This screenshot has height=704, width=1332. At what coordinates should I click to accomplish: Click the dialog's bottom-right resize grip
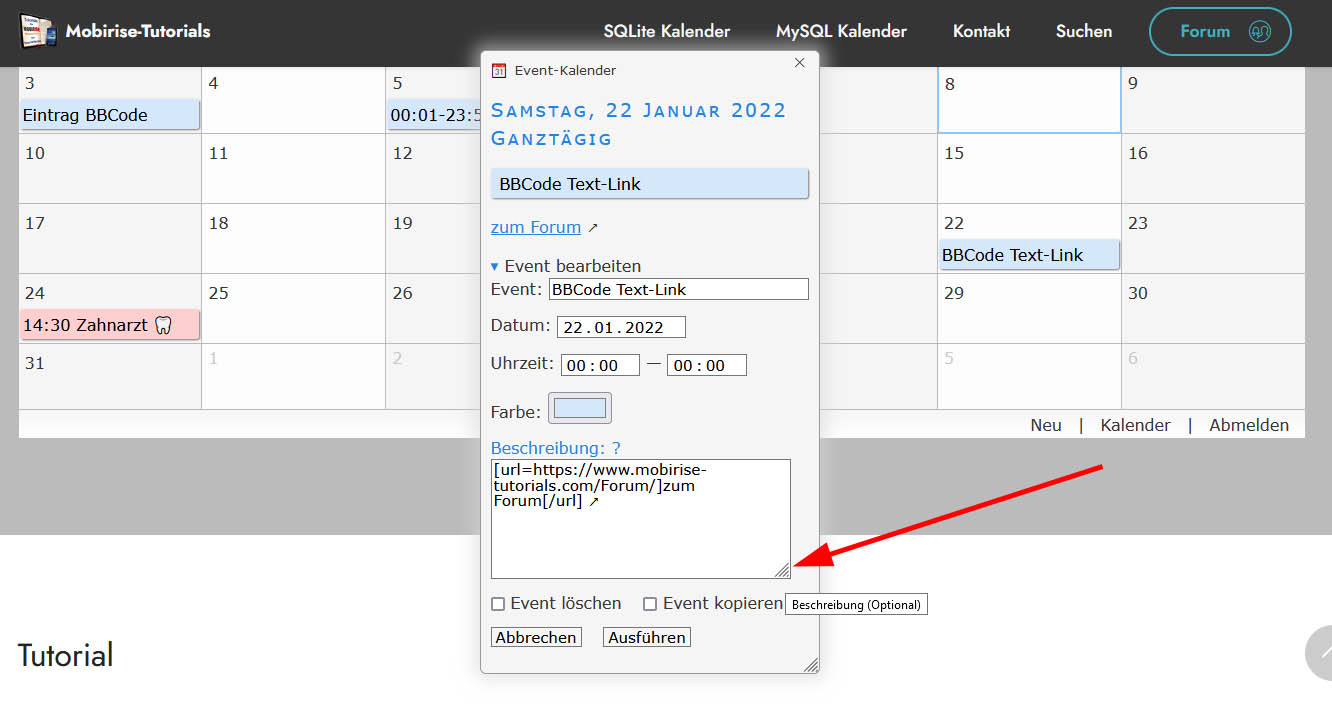810,664
